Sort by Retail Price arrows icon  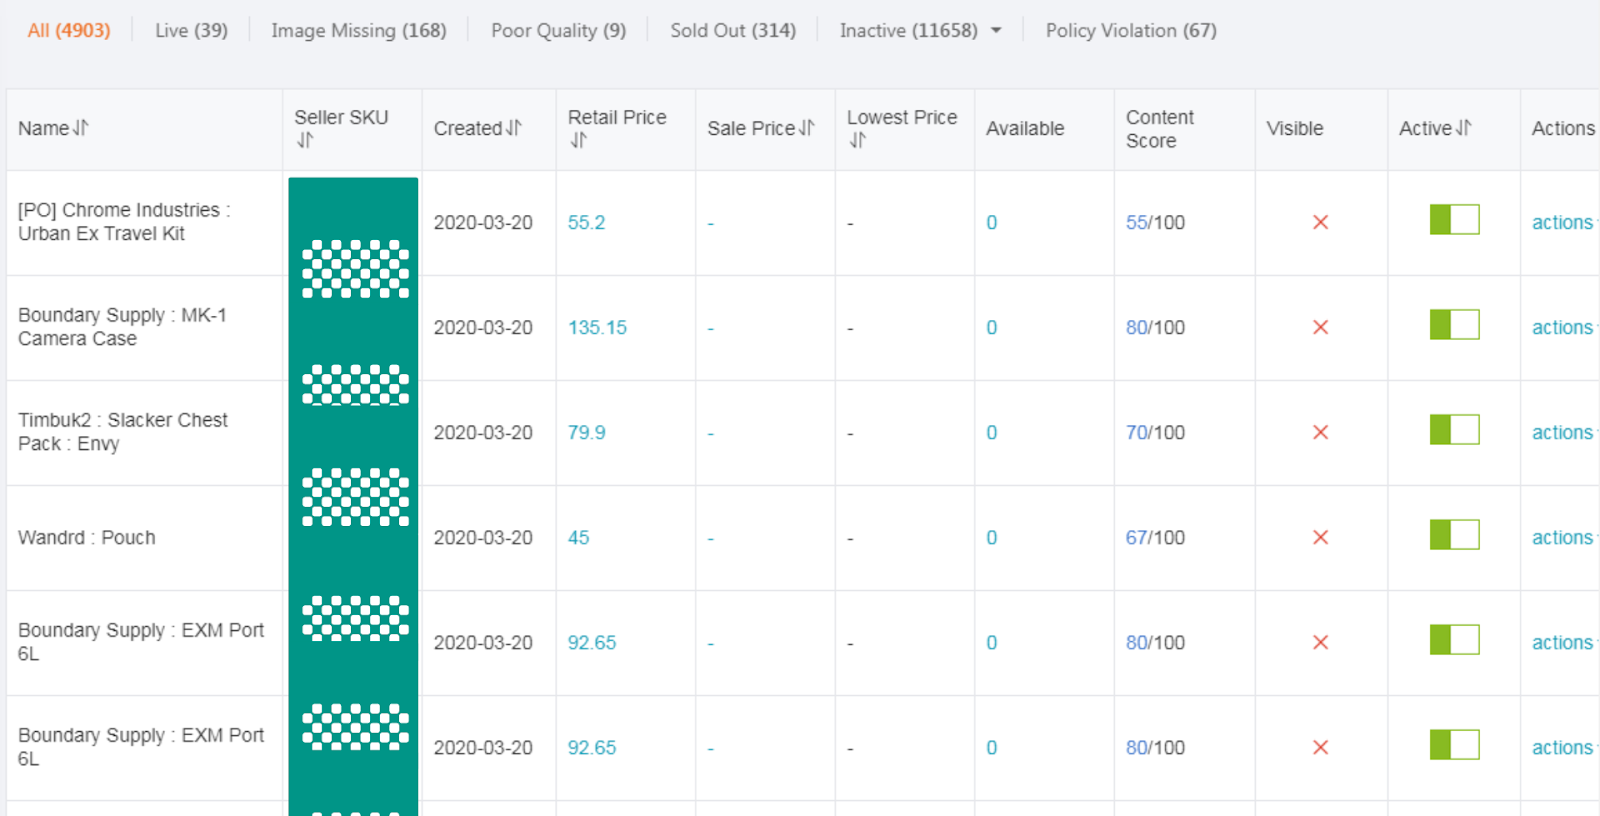click(578, 141)
